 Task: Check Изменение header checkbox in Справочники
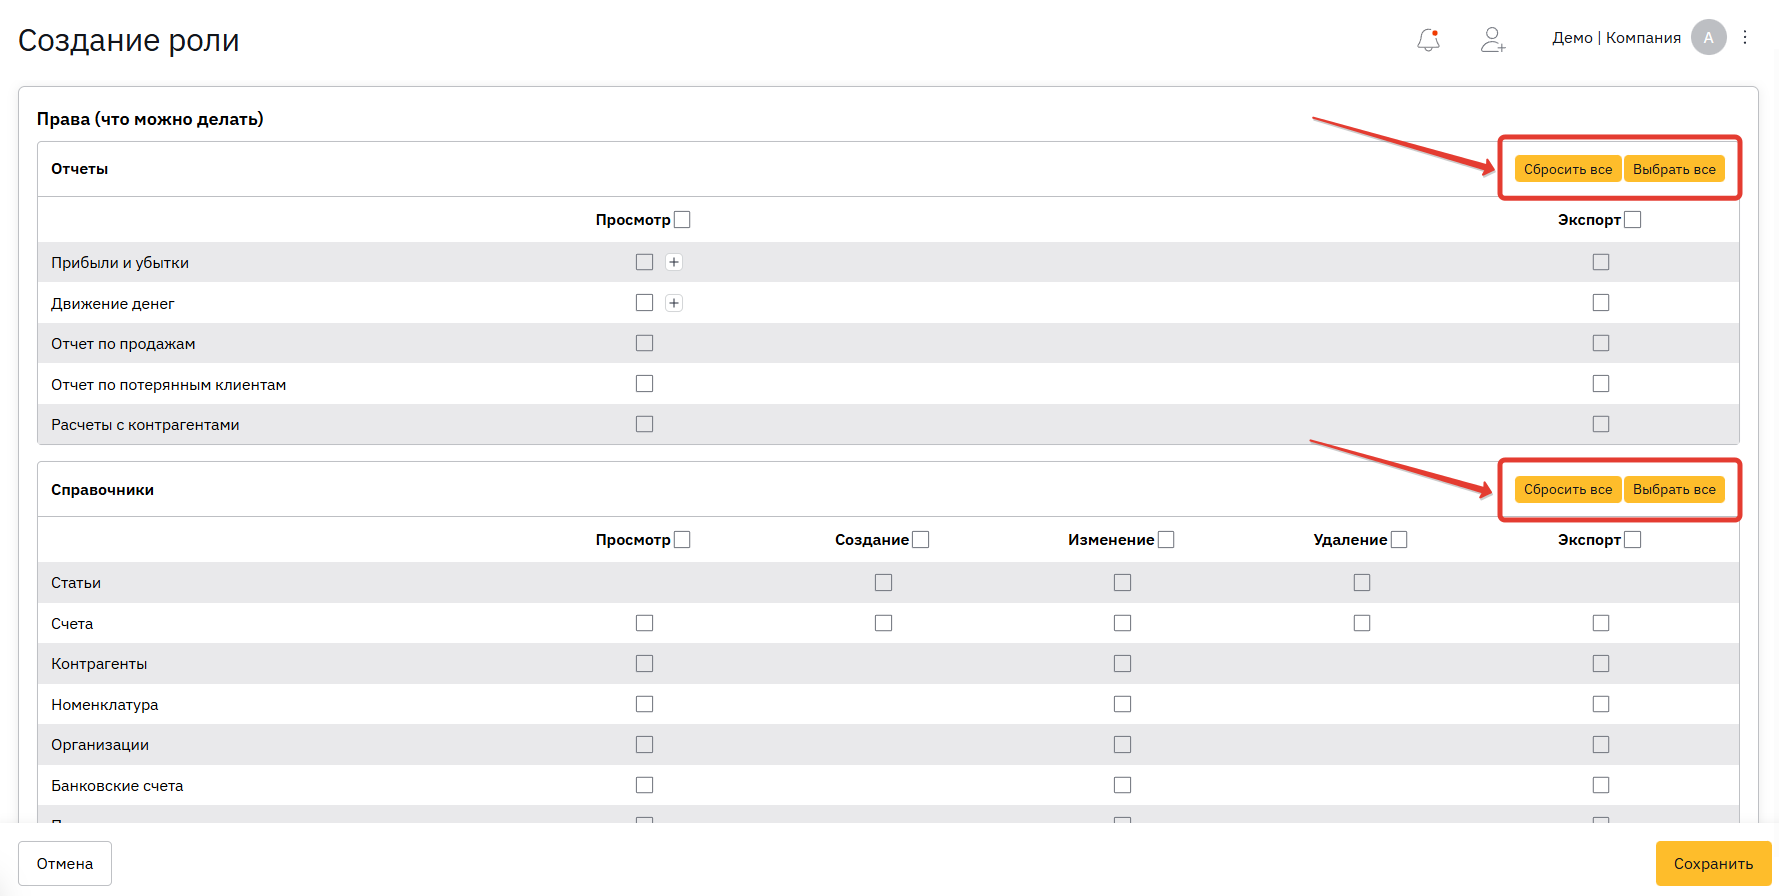click(x=1166, y=540)
